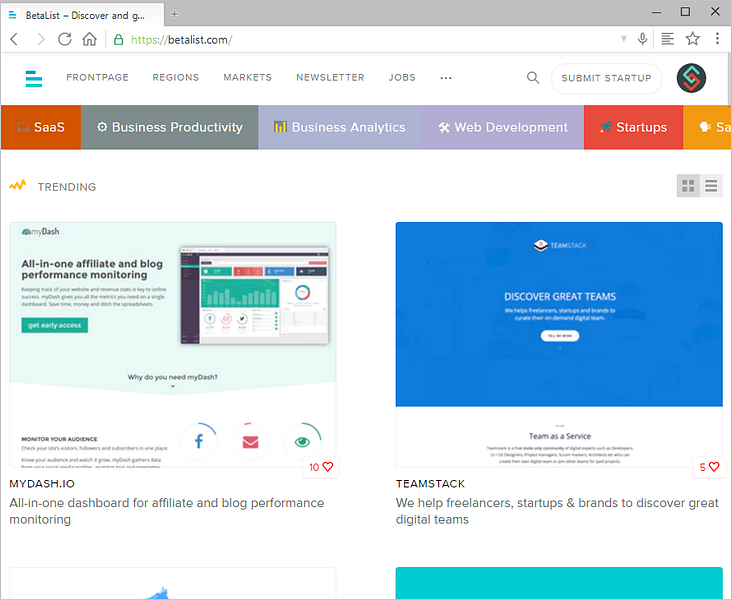Open the SaaS category tile
The width and height of the screenshot is (732, 600).
click(x=41, y=127)
